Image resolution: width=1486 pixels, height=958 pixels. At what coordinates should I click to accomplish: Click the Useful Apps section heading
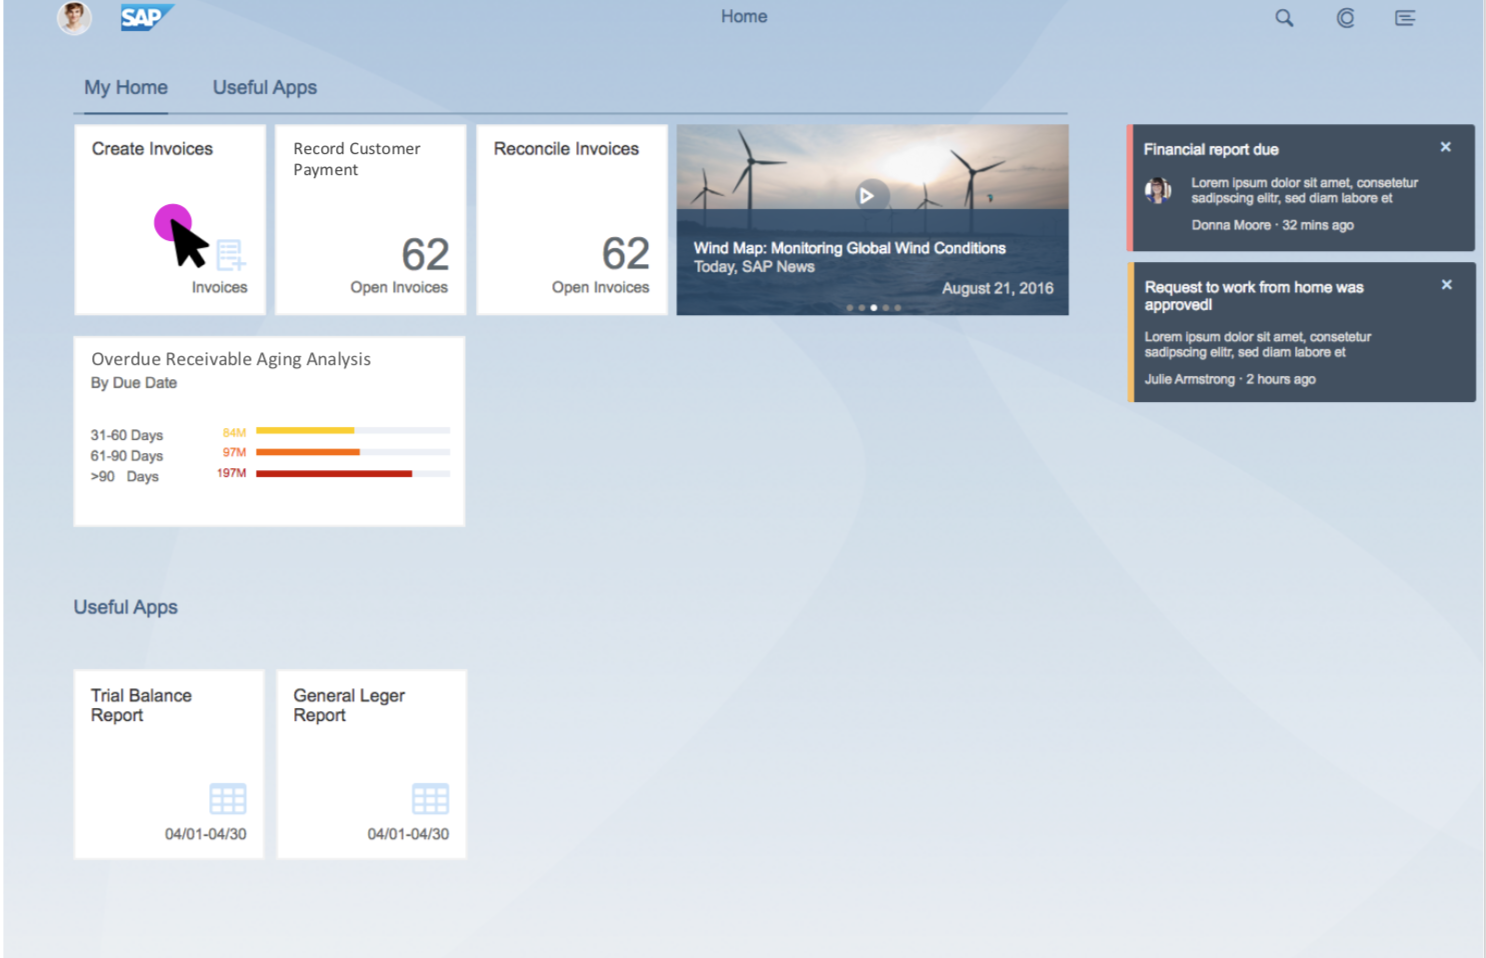126,607
